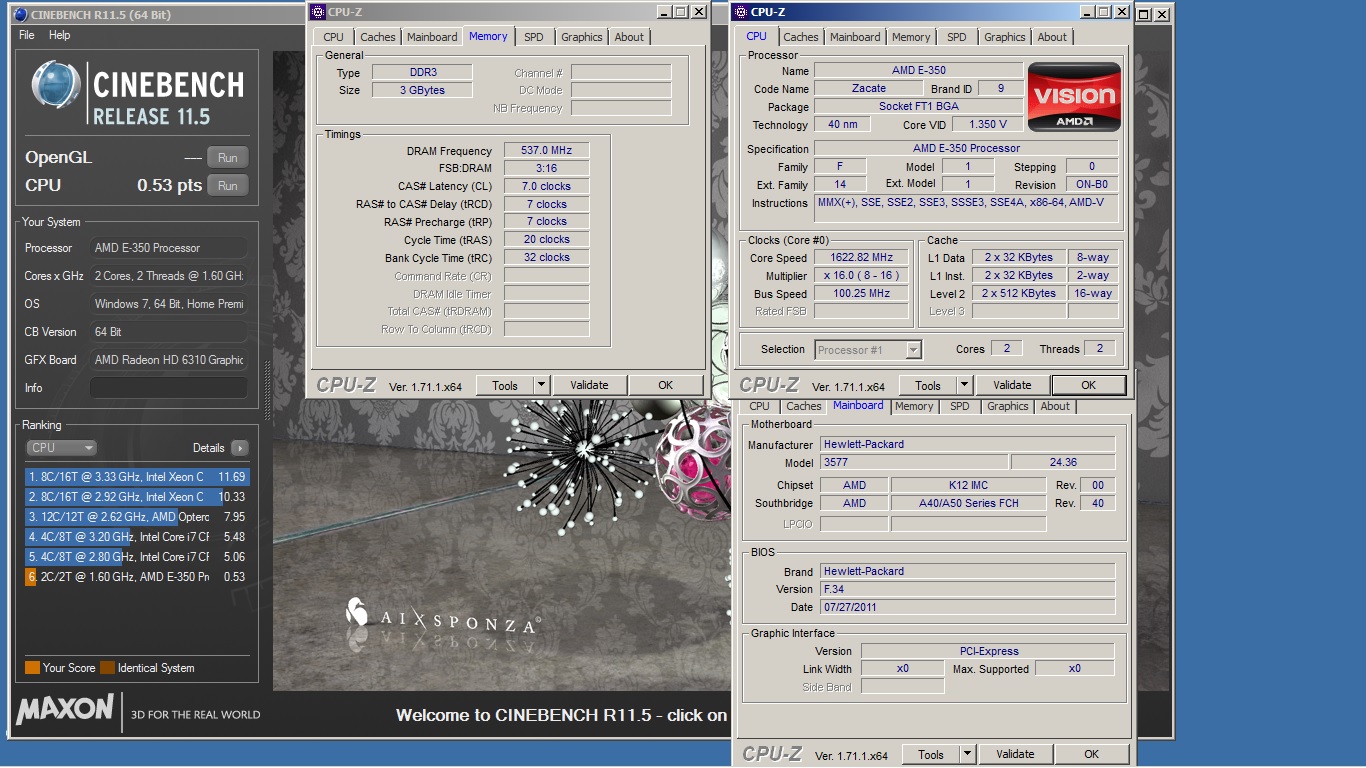Open the Processor #1 selection dropdown
This screenshot has width=1366, height=768.
pyautogui.click(x=868, y=349)
